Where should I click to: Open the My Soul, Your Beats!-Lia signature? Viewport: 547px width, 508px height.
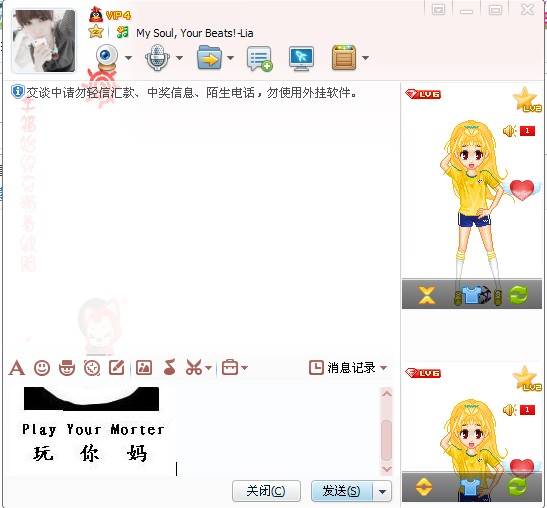click(195, 33)
